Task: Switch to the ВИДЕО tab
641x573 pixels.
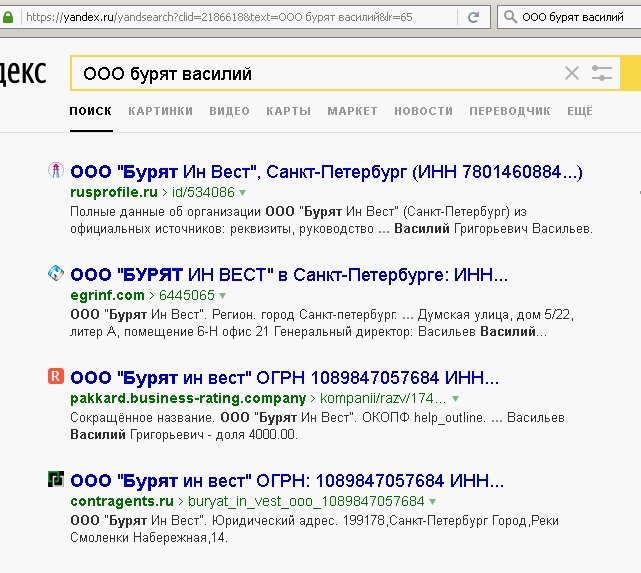Action: (229, 111)
